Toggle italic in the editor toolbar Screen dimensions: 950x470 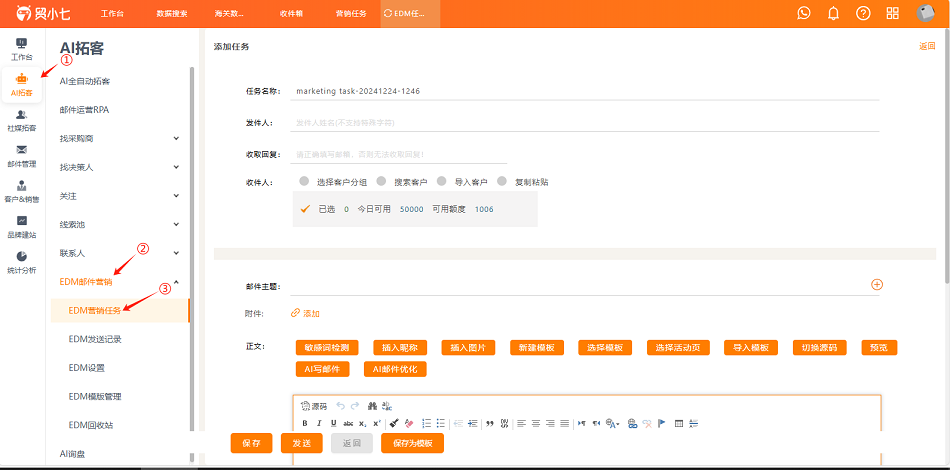pyautogui.click(x=319, y=423)
